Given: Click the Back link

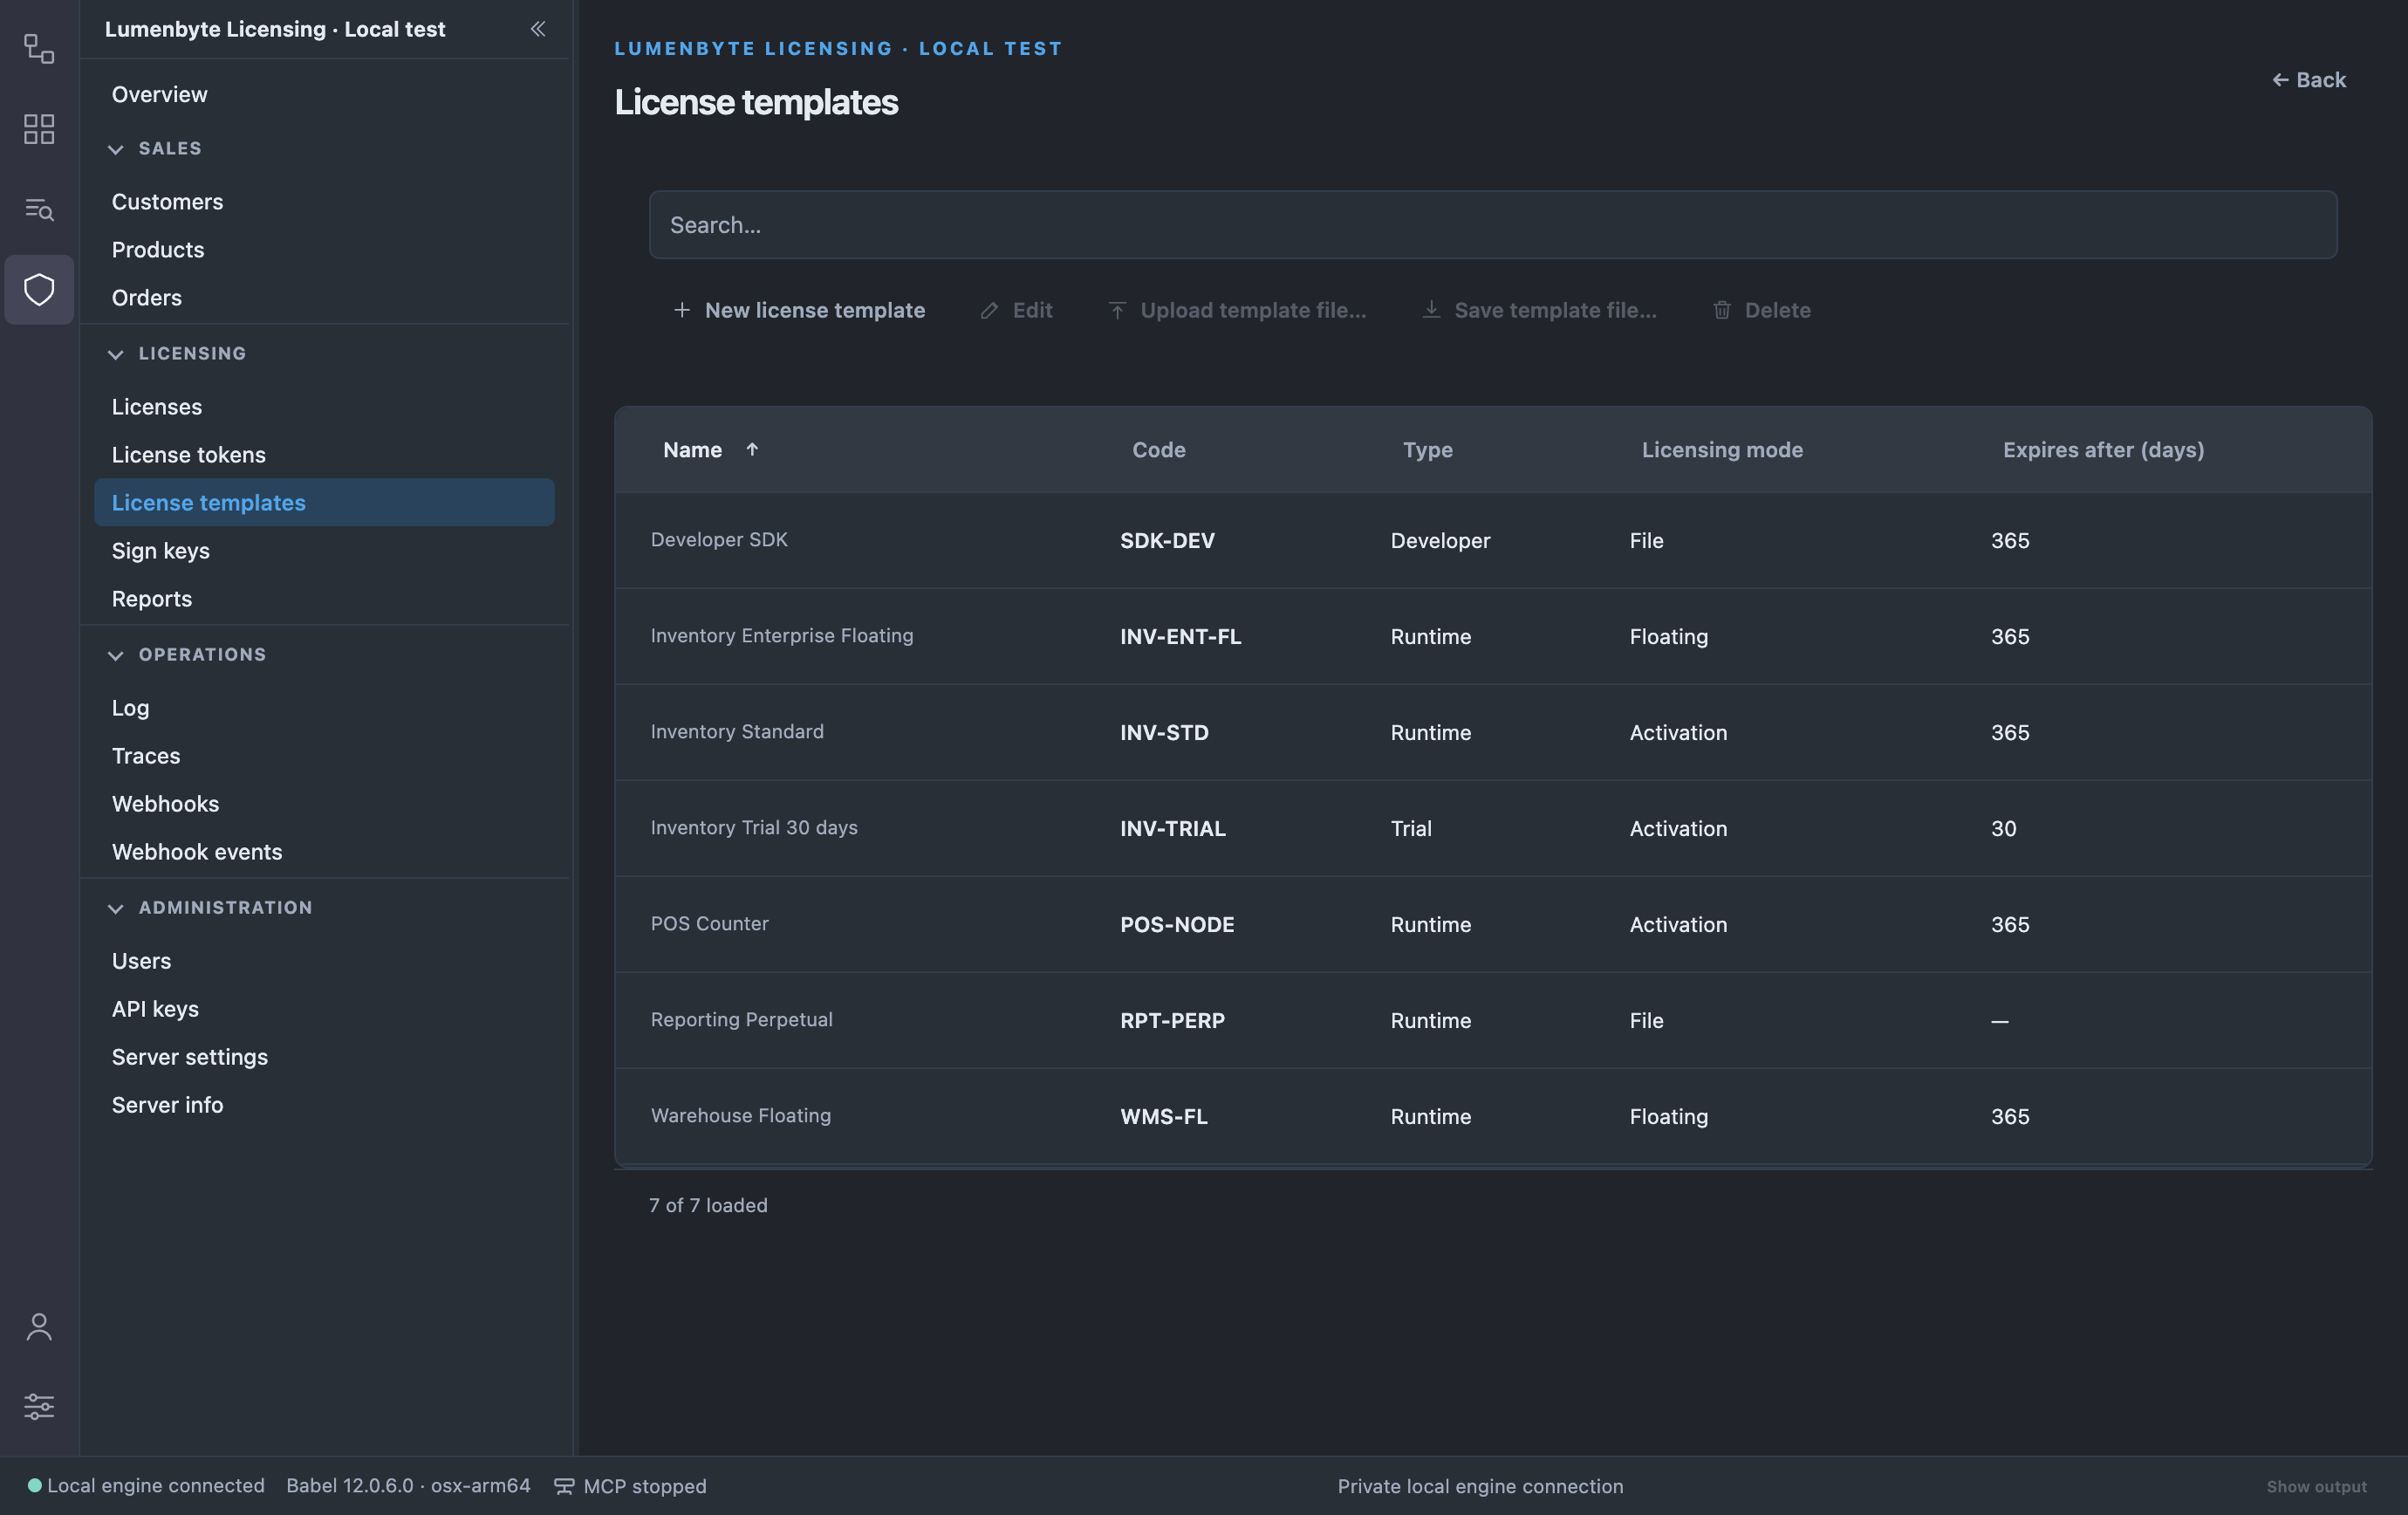Looking at the screenshot, I should [2309, 80].
